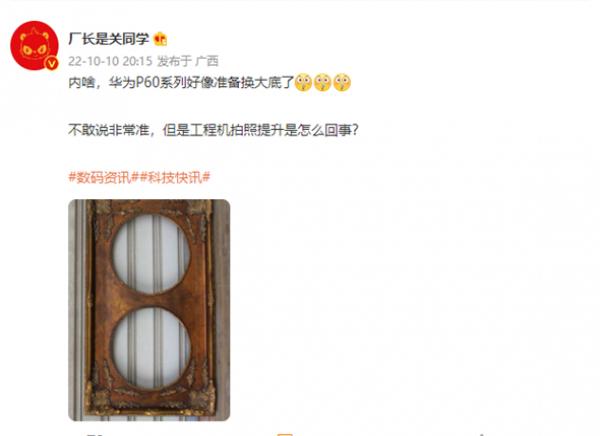The width and height of the screenshot is (600, 436).
Task: Click the orange V verified badge
Action: pyautogui.click(x=51, y=63)
